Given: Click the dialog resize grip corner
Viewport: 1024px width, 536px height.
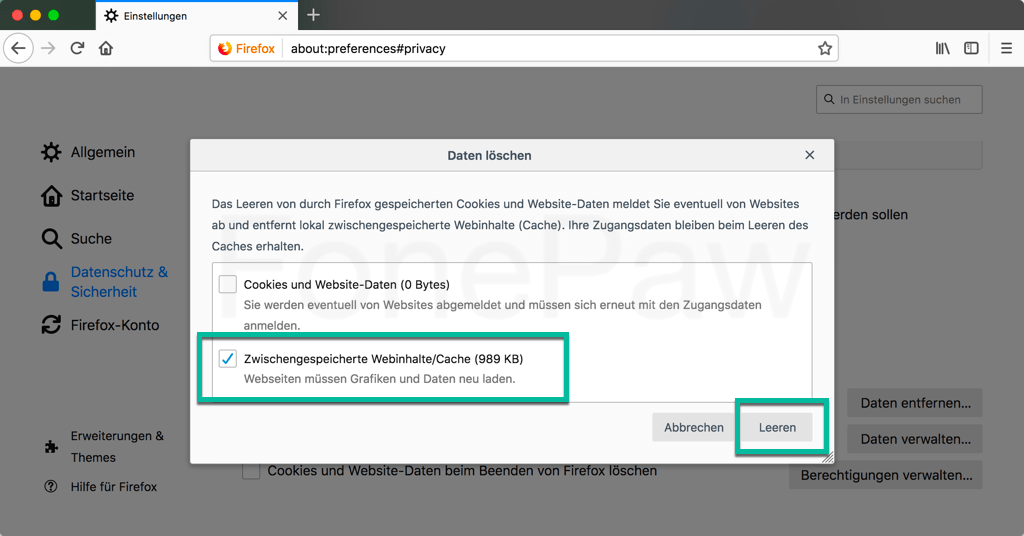Looking at the screenshot, I should [827, 458].
